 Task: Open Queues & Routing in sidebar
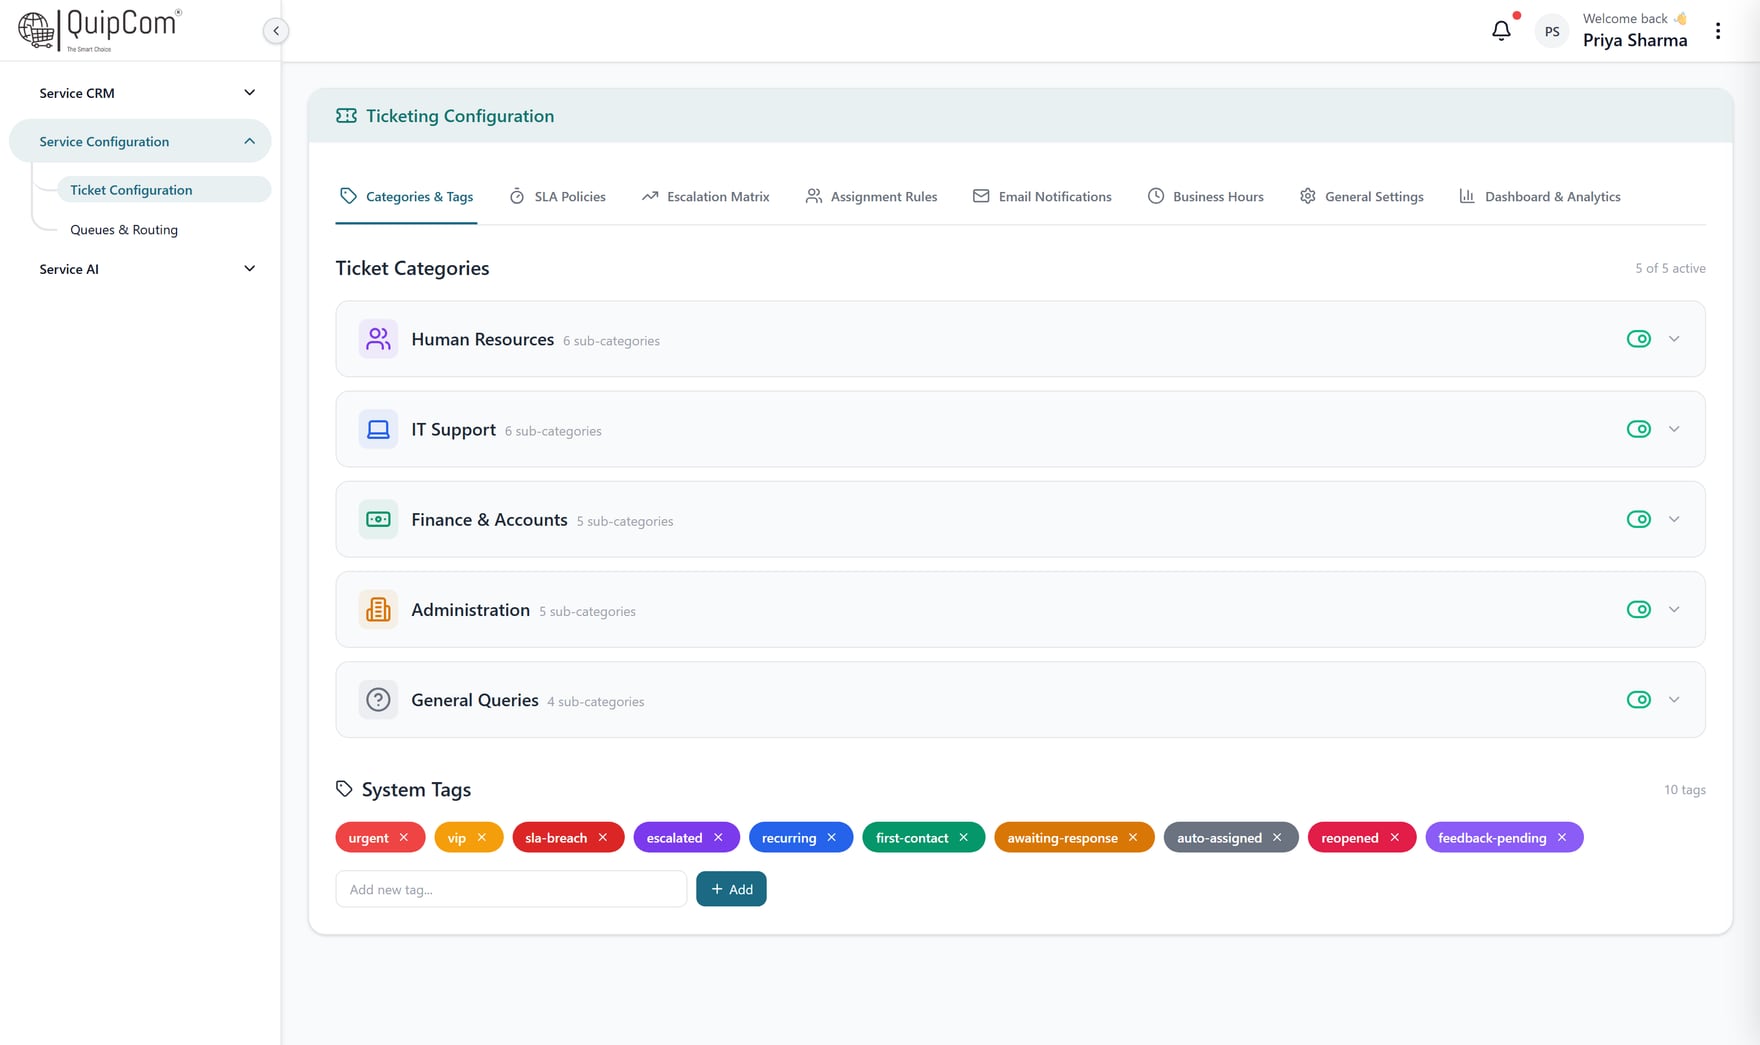tap(124, 230)
